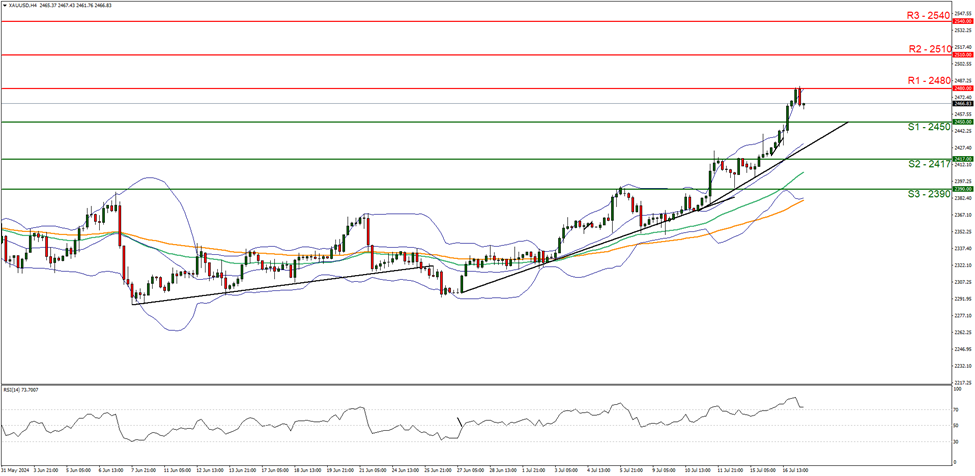Click the 2442.25 price axis value
The width and height of the screenshot is (975, 476).
click(962, 131)
